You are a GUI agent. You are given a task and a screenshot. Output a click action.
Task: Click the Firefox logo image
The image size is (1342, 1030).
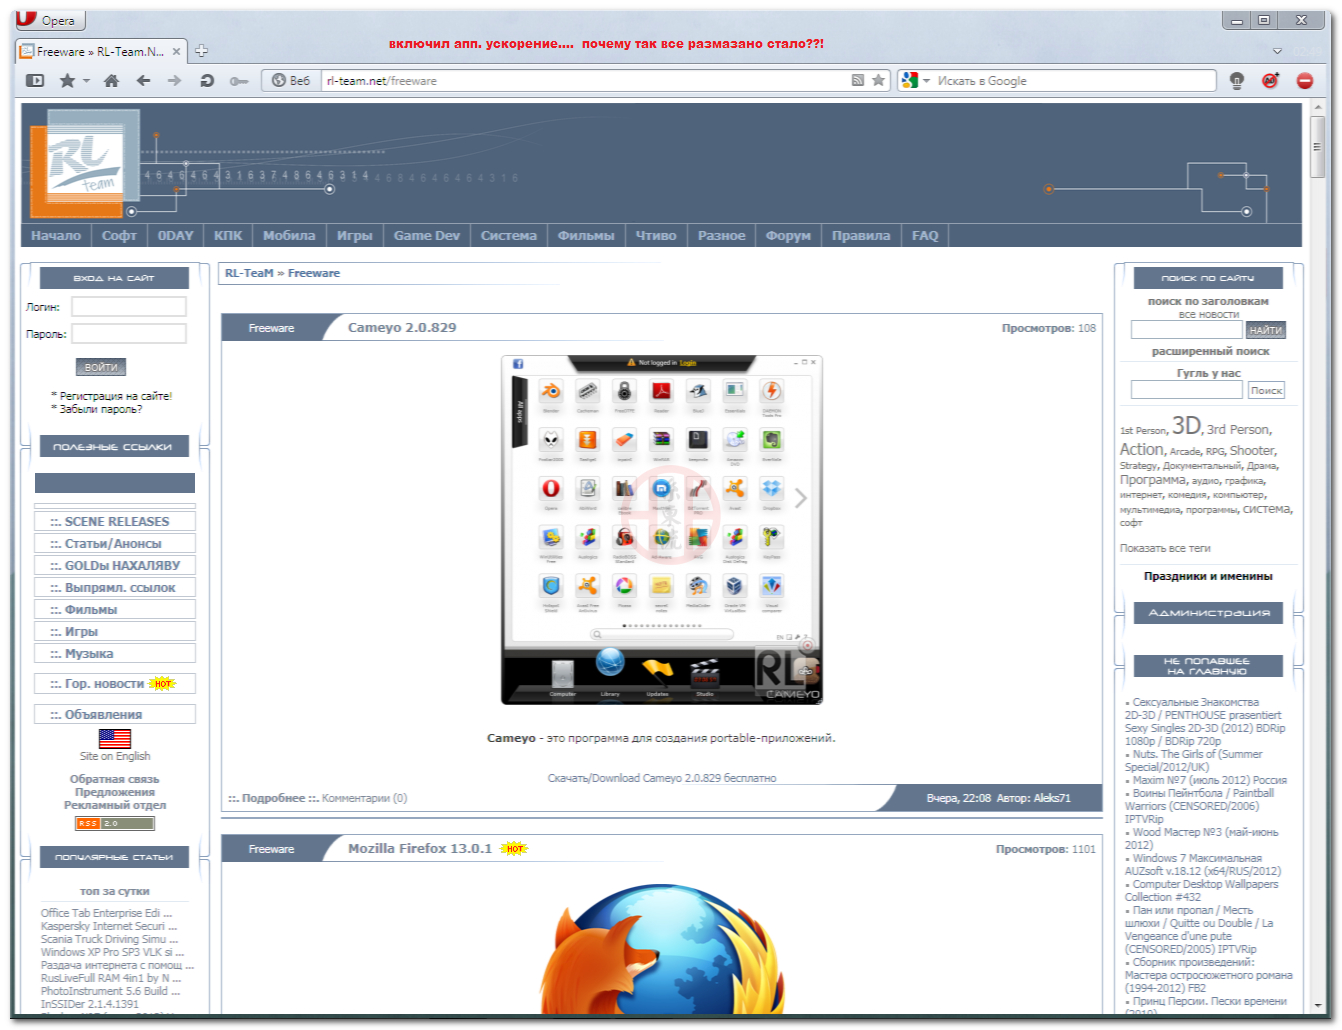(662, 948)
